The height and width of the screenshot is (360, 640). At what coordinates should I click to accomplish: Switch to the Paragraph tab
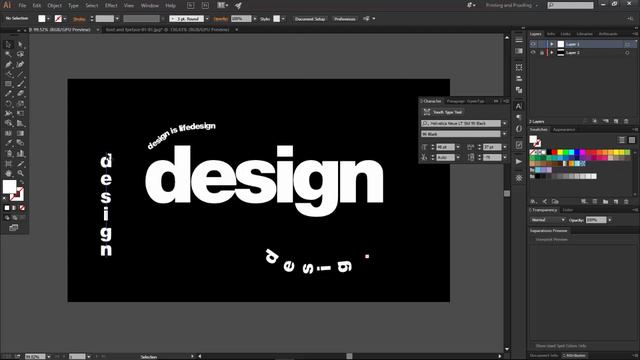pyautogui.click(x=455, y=101)
